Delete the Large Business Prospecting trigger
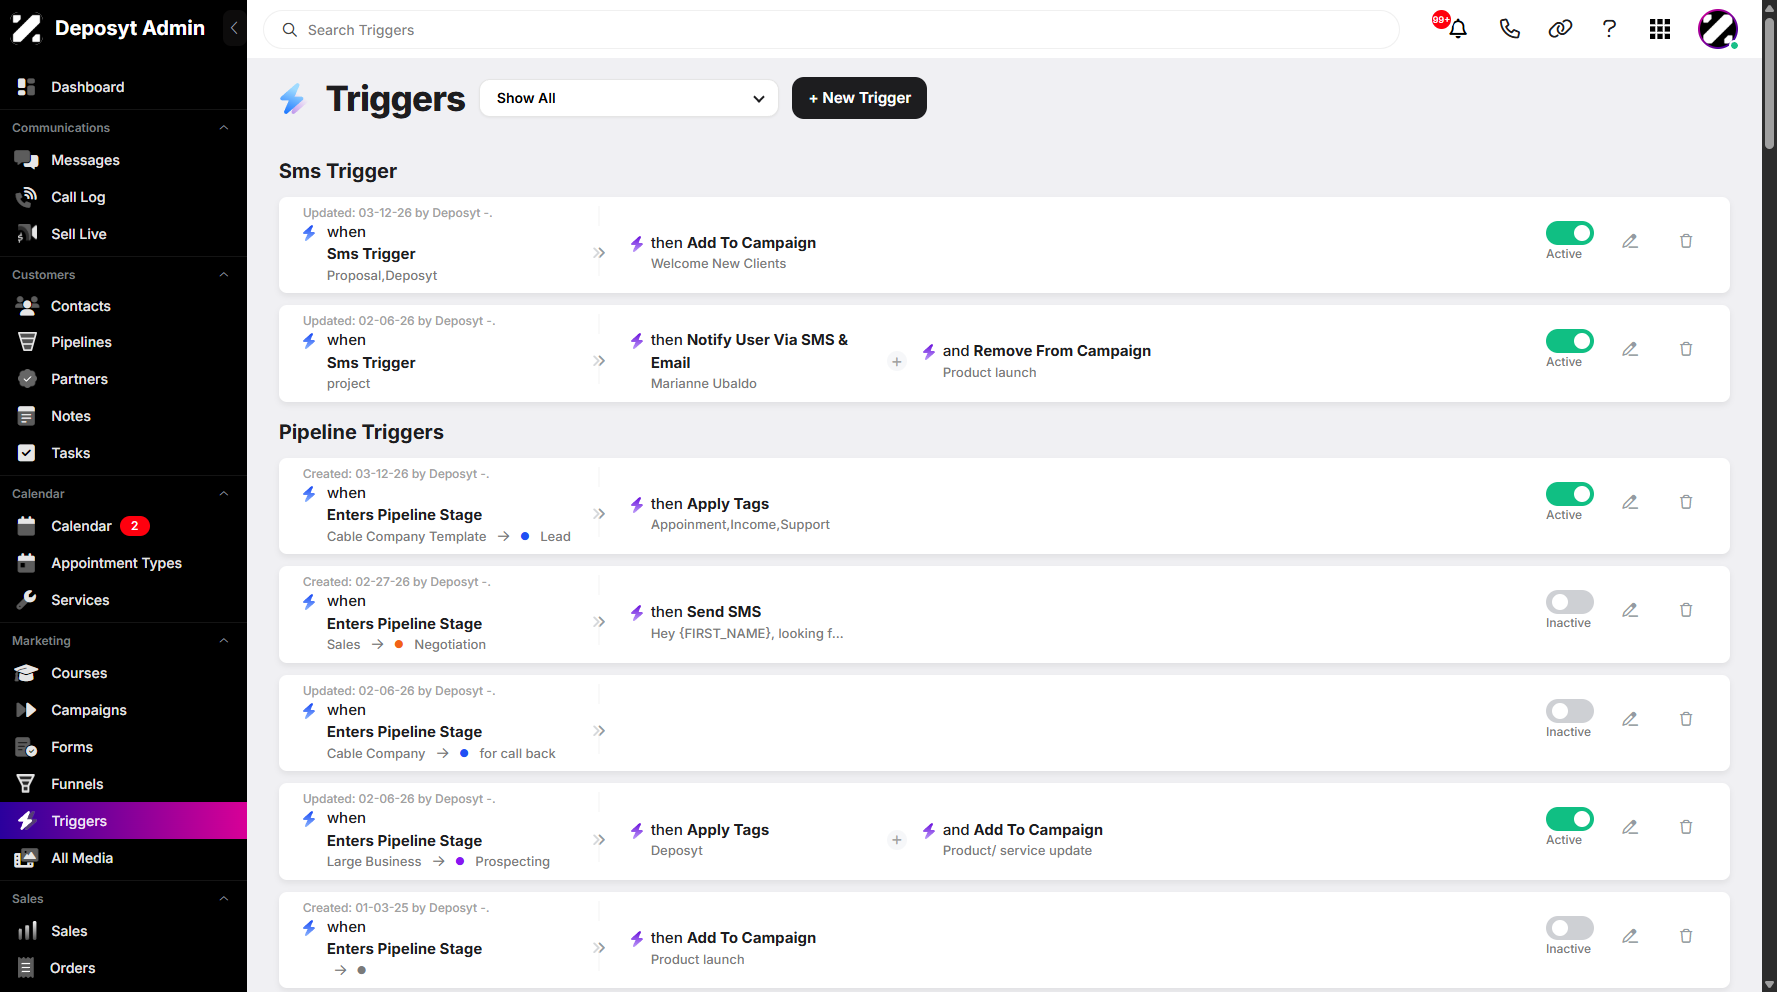 pyautogui.click(x=1686, y=827)
